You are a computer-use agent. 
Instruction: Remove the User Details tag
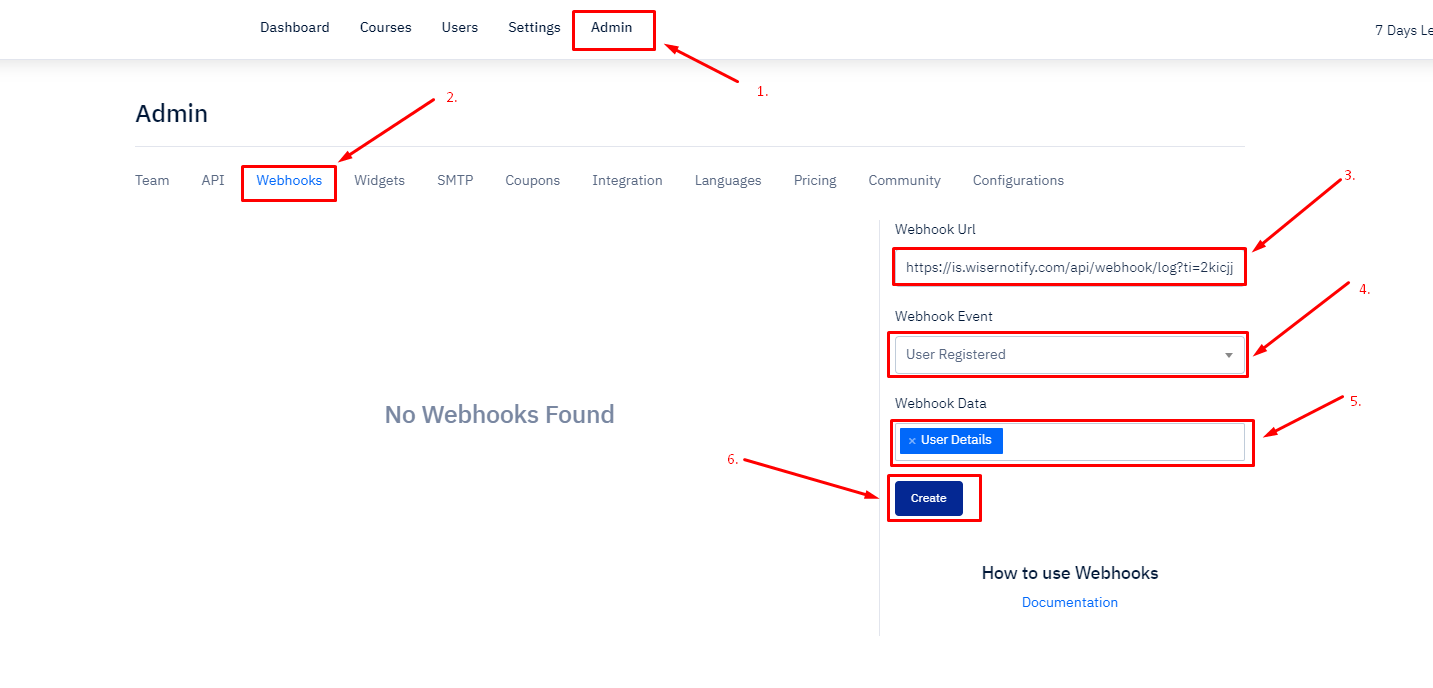click(x=912, y=441)
